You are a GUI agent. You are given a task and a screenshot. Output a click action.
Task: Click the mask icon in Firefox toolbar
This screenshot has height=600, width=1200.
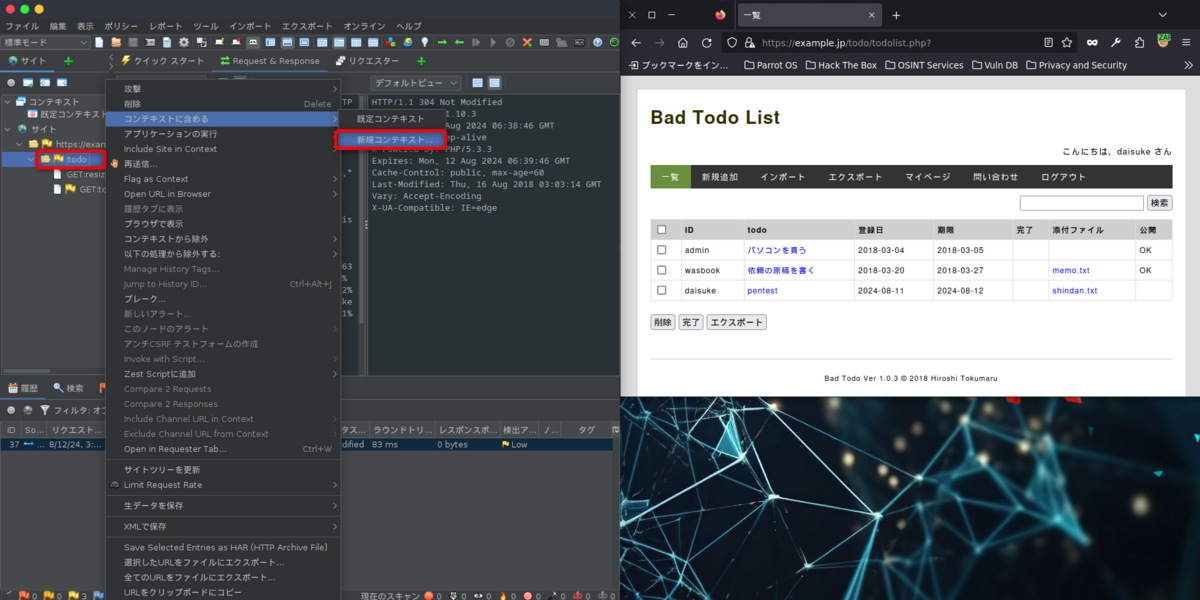1092,43
